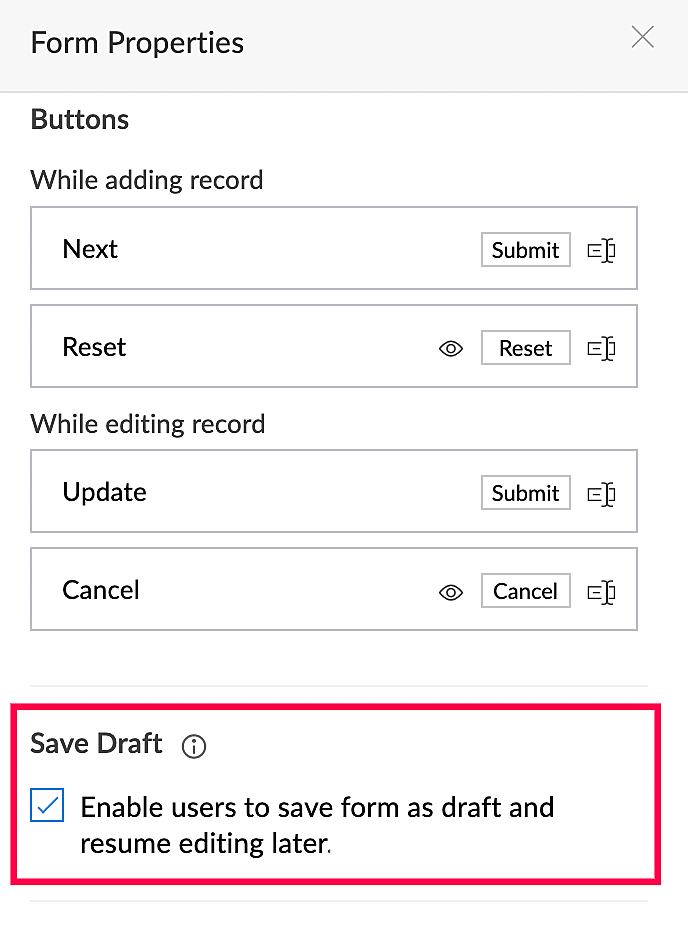Toggle visibility eye for Cancel button
The width and height of the screenshot is (688, 928).
[x=451, y=591]
